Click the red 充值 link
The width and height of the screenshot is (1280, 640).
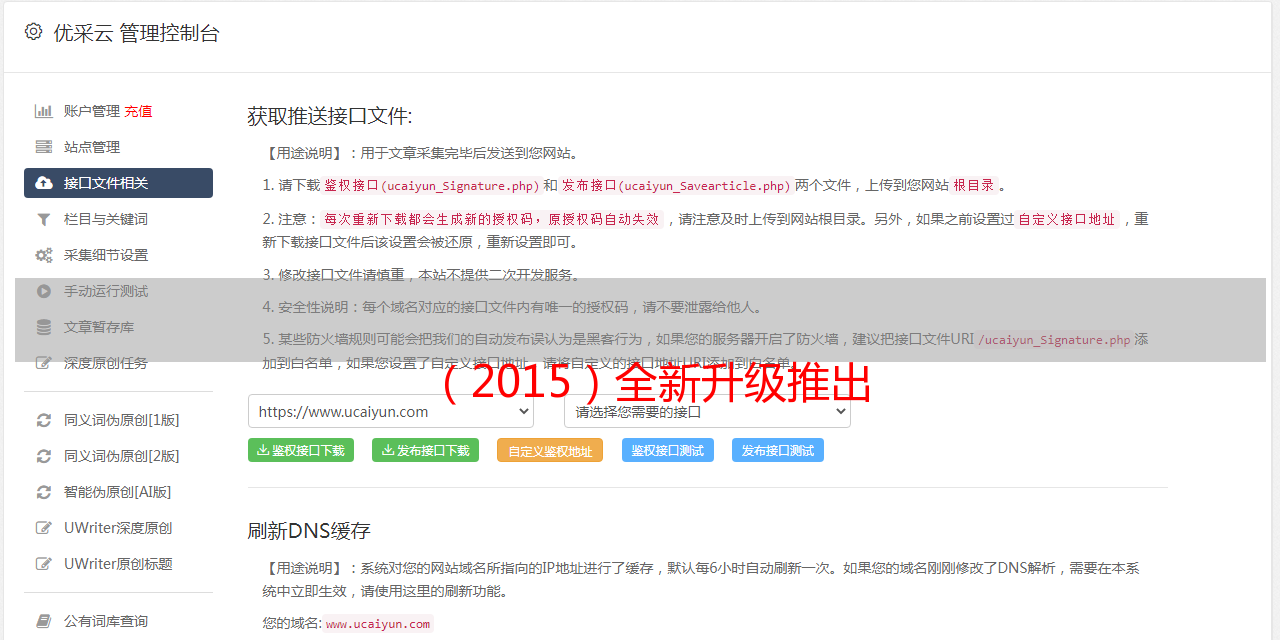pyautogui.click(x=138, y=111)
